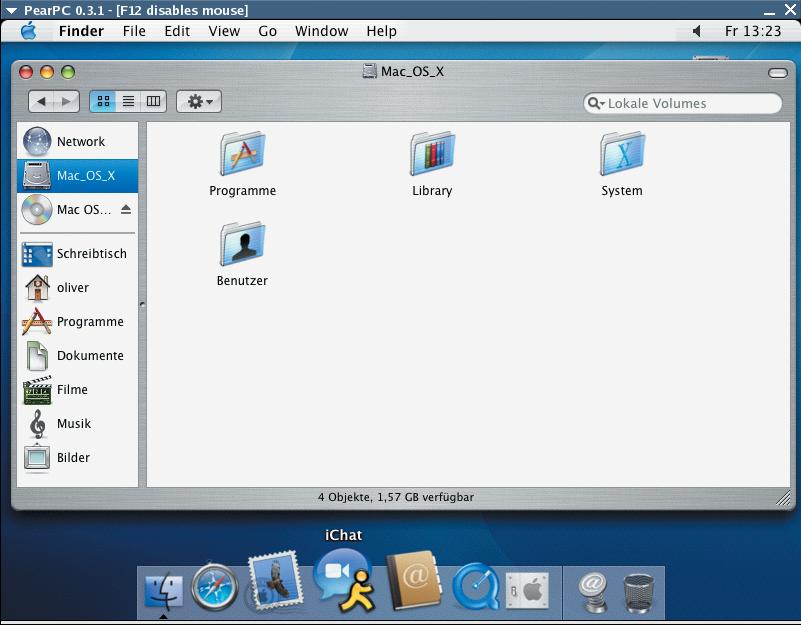Switch to list view
The image size is (801, 625).
(128, 101)
